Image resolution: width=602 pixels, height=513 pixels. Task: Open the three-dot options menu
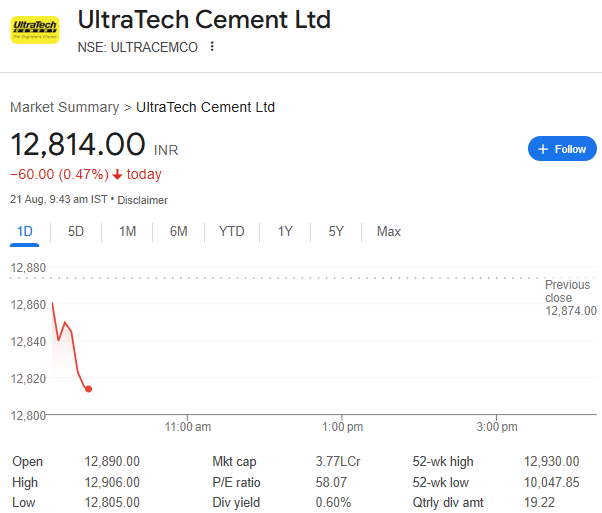(212, 47)
